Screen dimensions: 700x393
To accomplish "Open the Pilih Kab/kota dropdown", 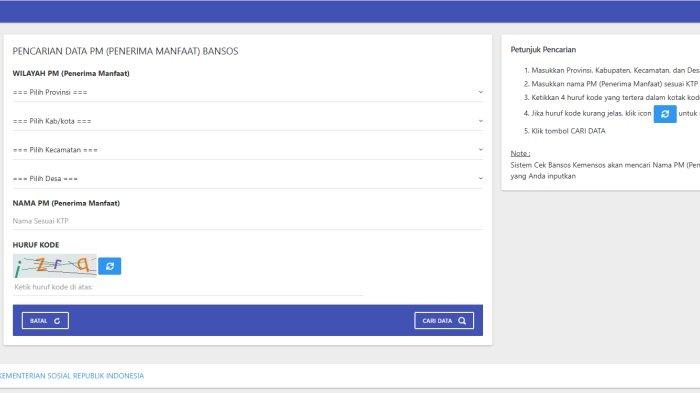I will (x=248, y=121).
